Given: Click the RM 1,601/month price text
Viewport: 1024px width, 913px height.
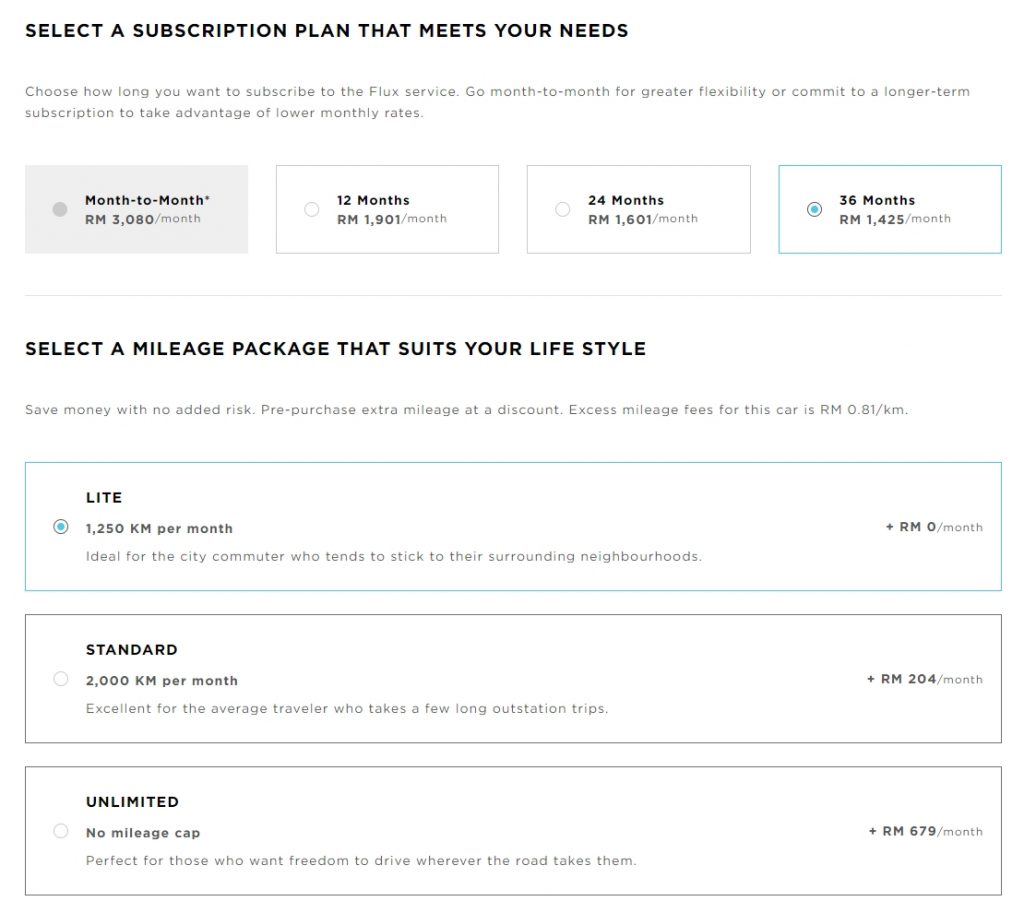Looking at the screenshot, I should tap(642, 219).
